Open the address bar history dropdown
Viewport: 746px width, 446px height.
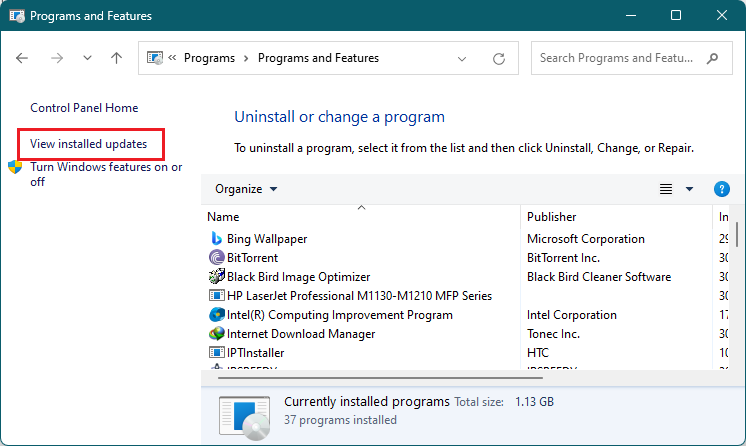click(461, 59)
